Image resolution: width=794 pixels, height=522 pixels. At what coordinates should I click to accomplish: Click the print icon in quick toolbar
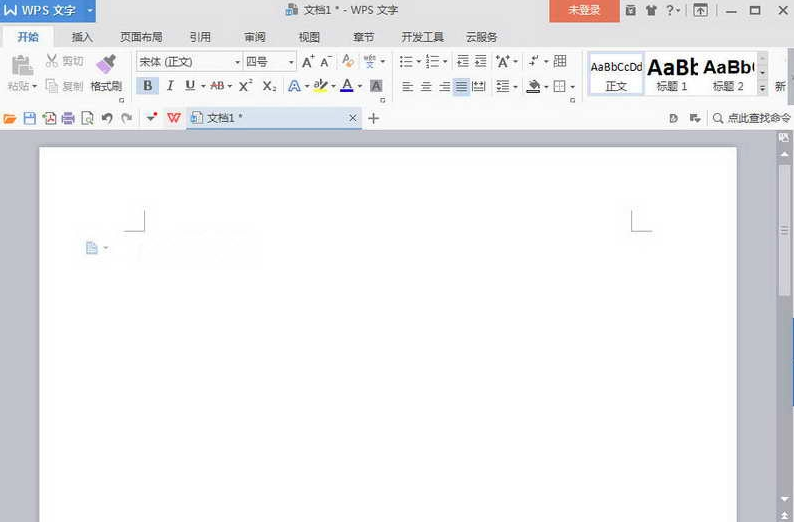(x=68, y=118)
